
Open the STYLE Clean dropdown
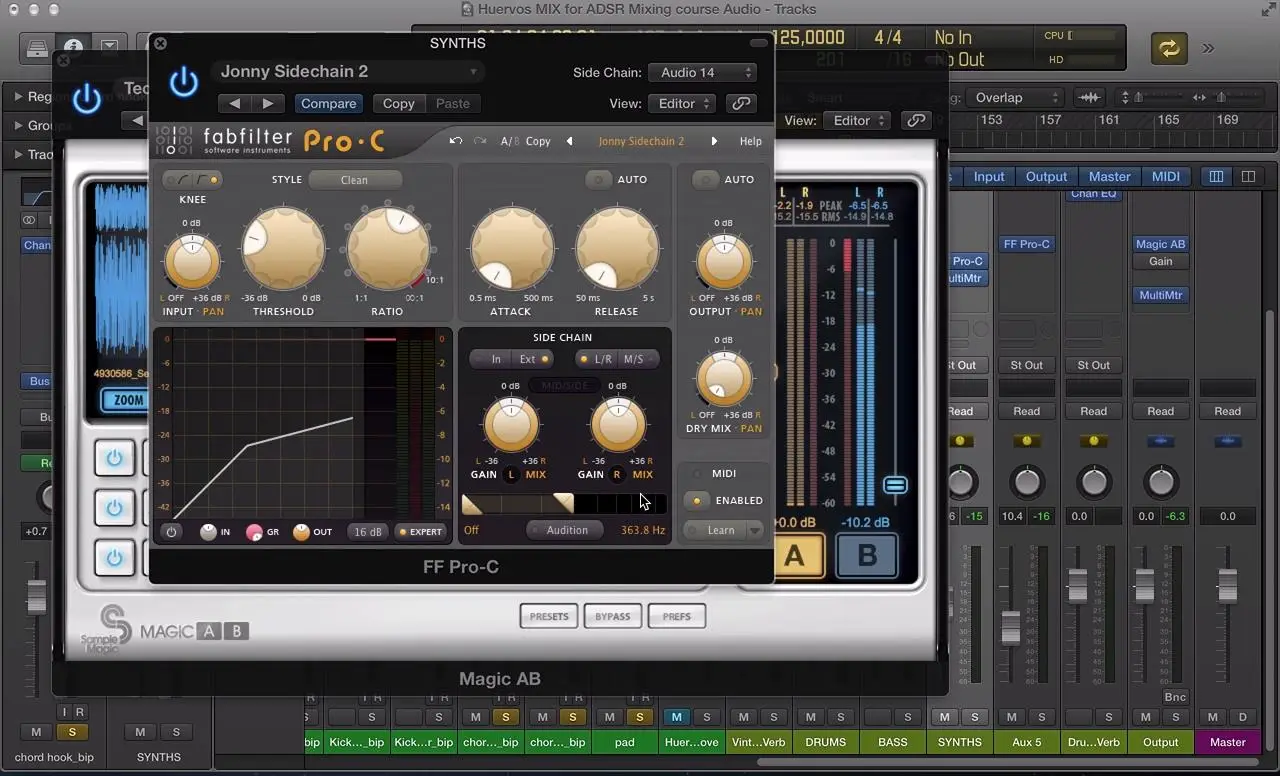[355, 180]
